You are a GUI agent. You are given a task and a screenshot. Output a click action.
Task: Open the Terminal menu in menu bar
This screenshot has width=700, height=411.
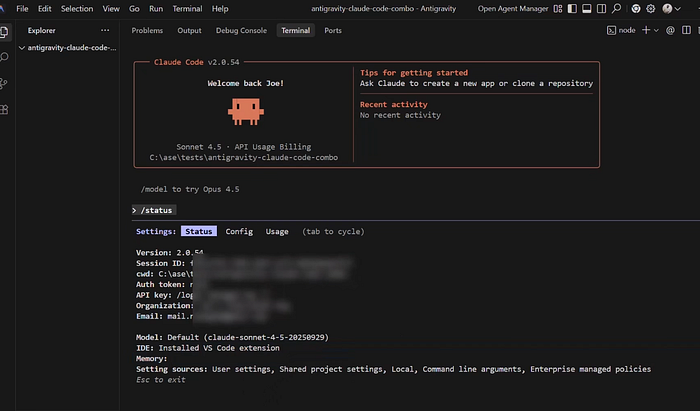(x=187, y=8)
